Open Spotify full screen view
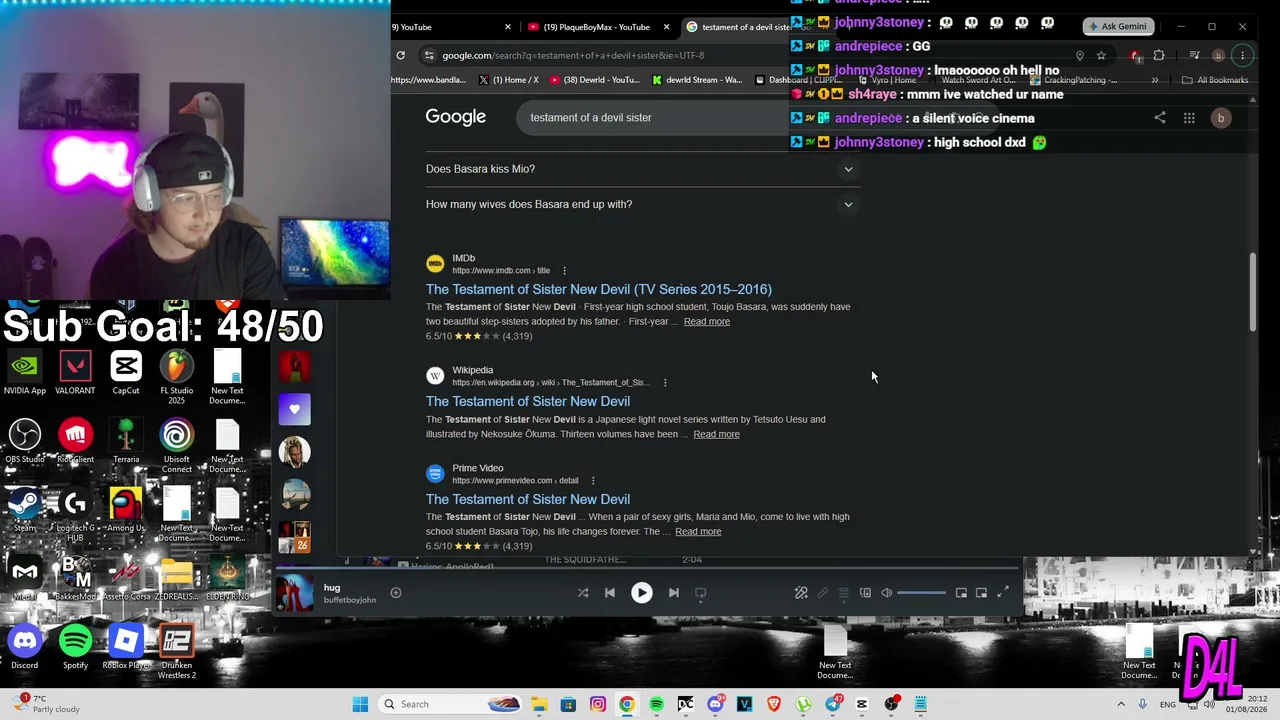The width and height of the screenshot is (1280, 720). click(1003, 593)
